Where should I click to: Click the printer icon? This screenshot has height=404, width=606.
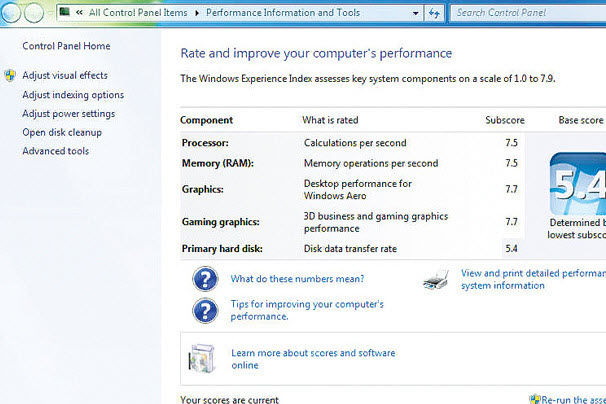(x=436, y=280)
